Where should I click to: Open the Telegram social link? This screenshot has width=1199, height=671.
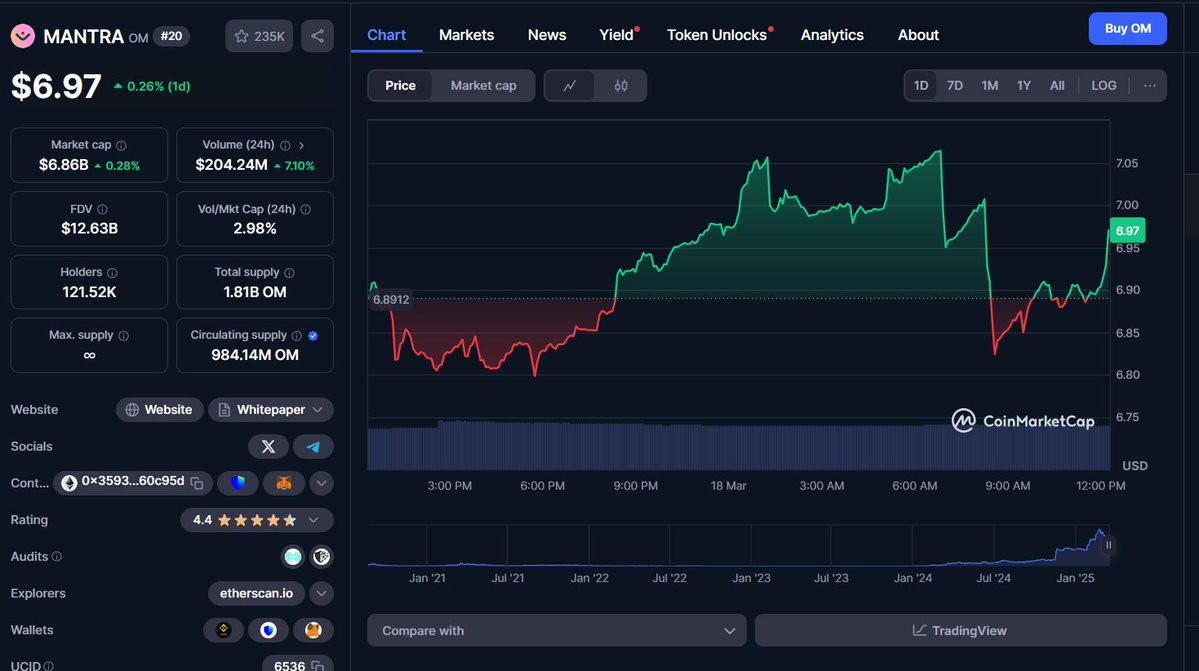(x=313, y=446)
